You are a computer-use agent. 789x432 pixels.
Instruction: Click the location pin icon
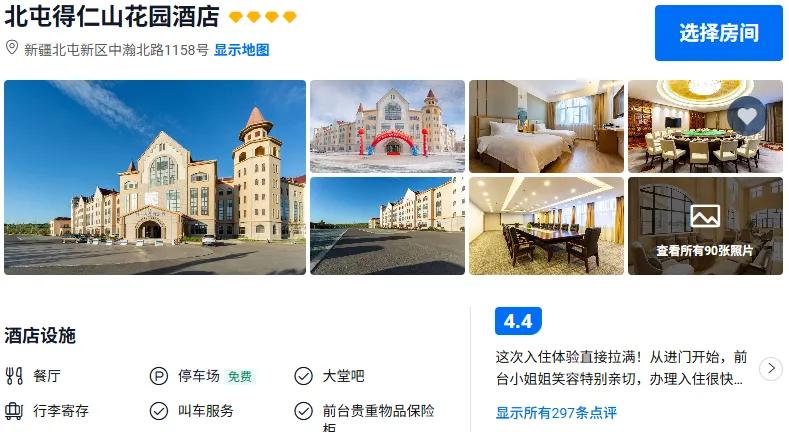point(12,48)
